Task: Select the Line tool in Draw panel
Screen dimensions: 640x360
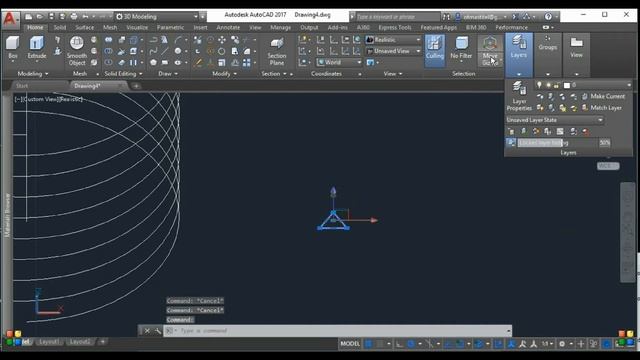Action: [x=164, y=51]
